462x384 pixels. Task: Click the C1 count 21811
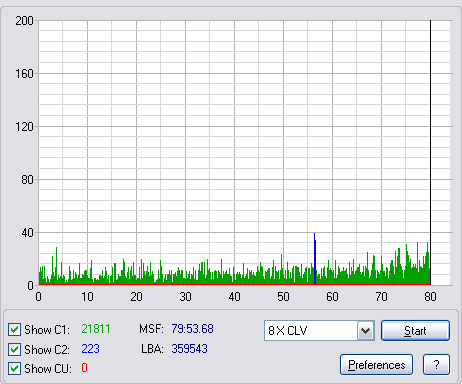[96, 329]
